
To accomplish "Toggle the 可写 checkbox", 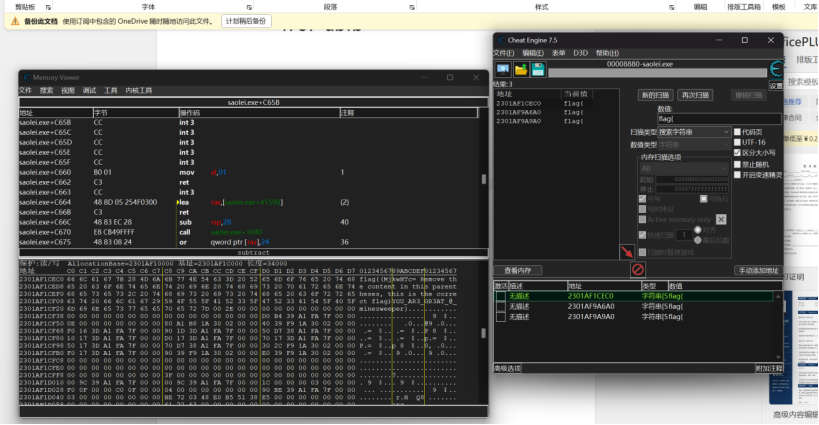I will coord(642,199).
